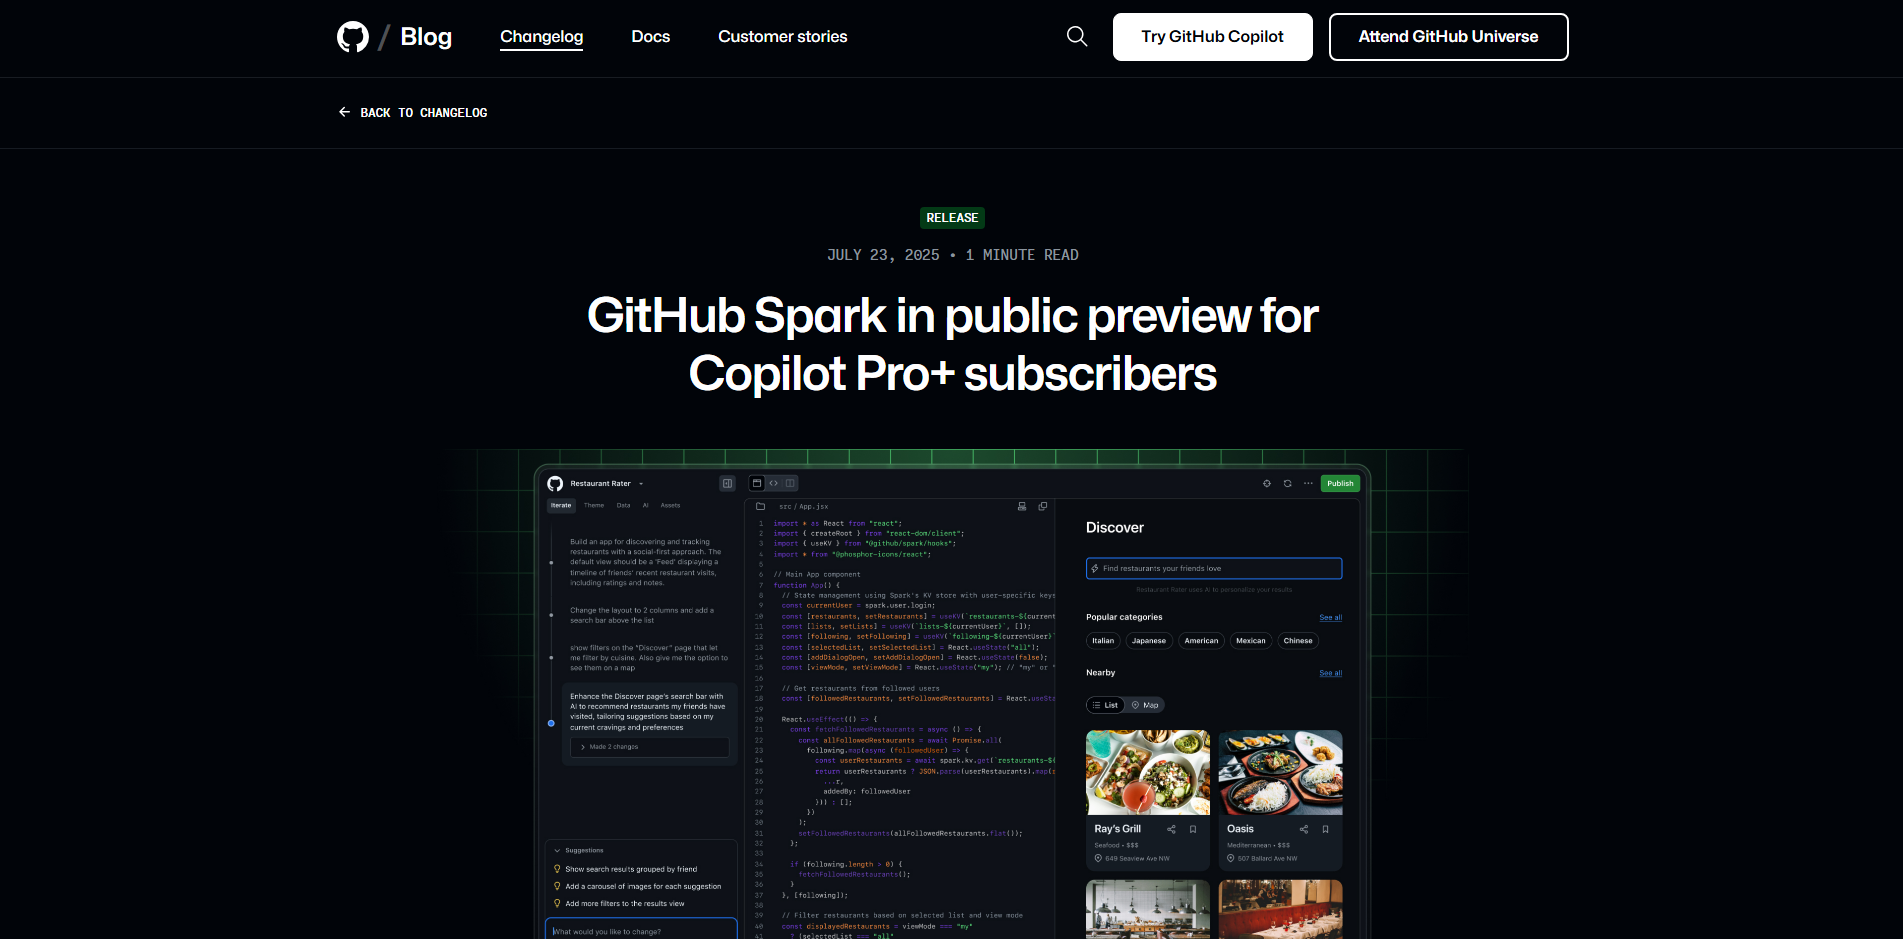1903x939 pixels.
Task: Share the Oasis restaurant card
Action: click(1304, 830)
